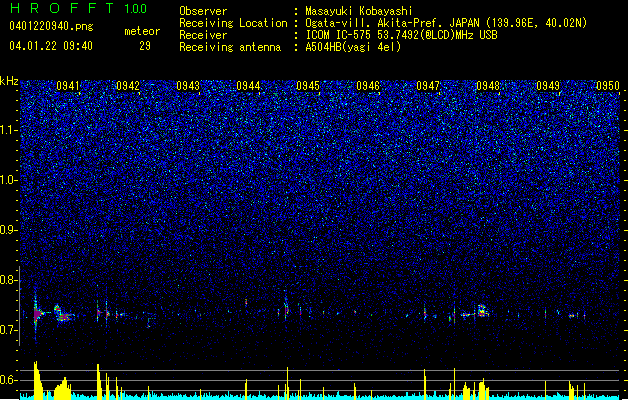Click the HROFFT 1.0.0 title text

[x=79, y=8]
